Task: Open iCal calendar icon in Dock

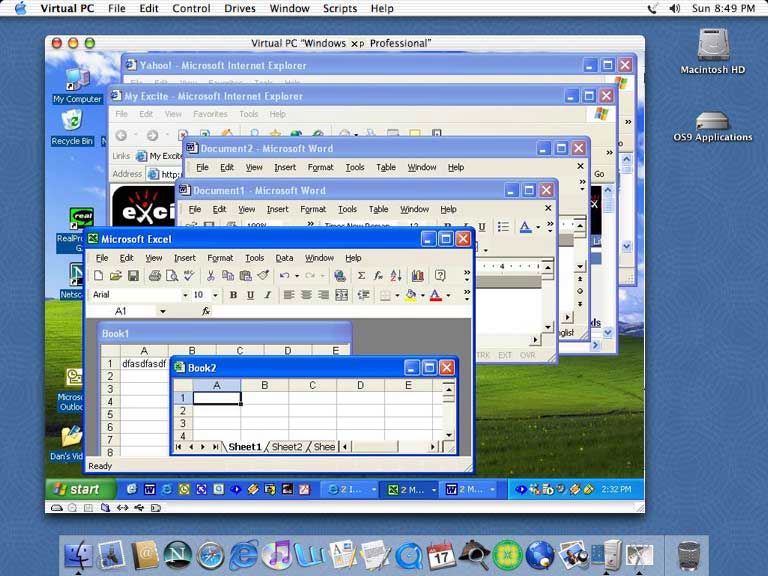Action: click(441, 555)
